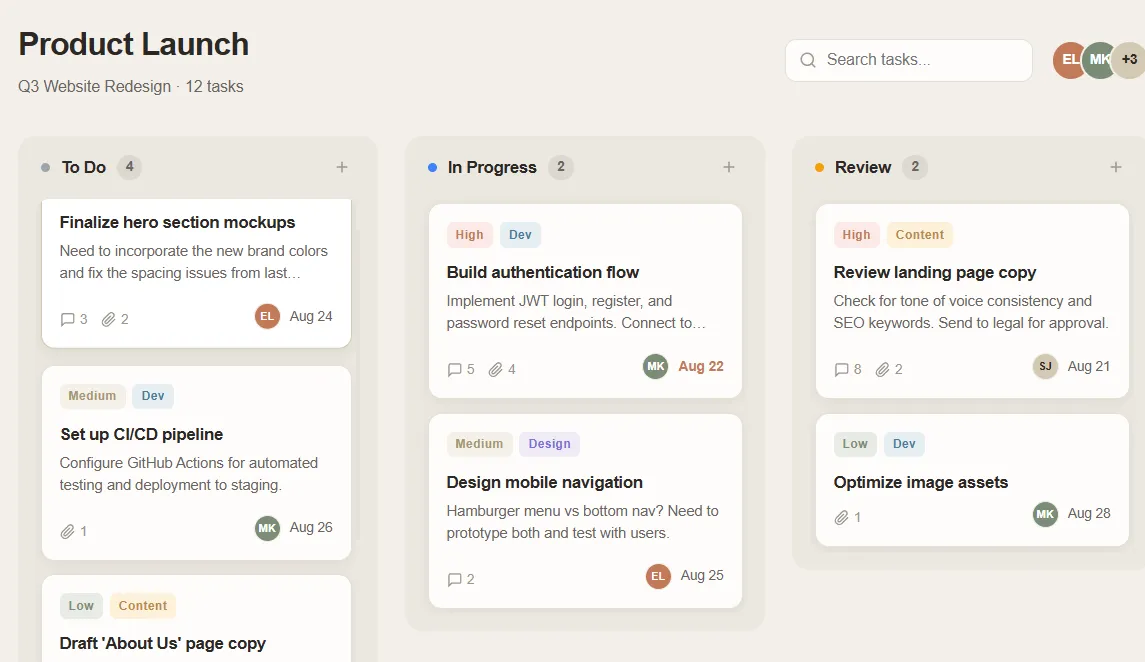This screenshot has width=1145, height=662.
Task: Click EL avatar on Finalize hero section card
Action: click(267, 316)
